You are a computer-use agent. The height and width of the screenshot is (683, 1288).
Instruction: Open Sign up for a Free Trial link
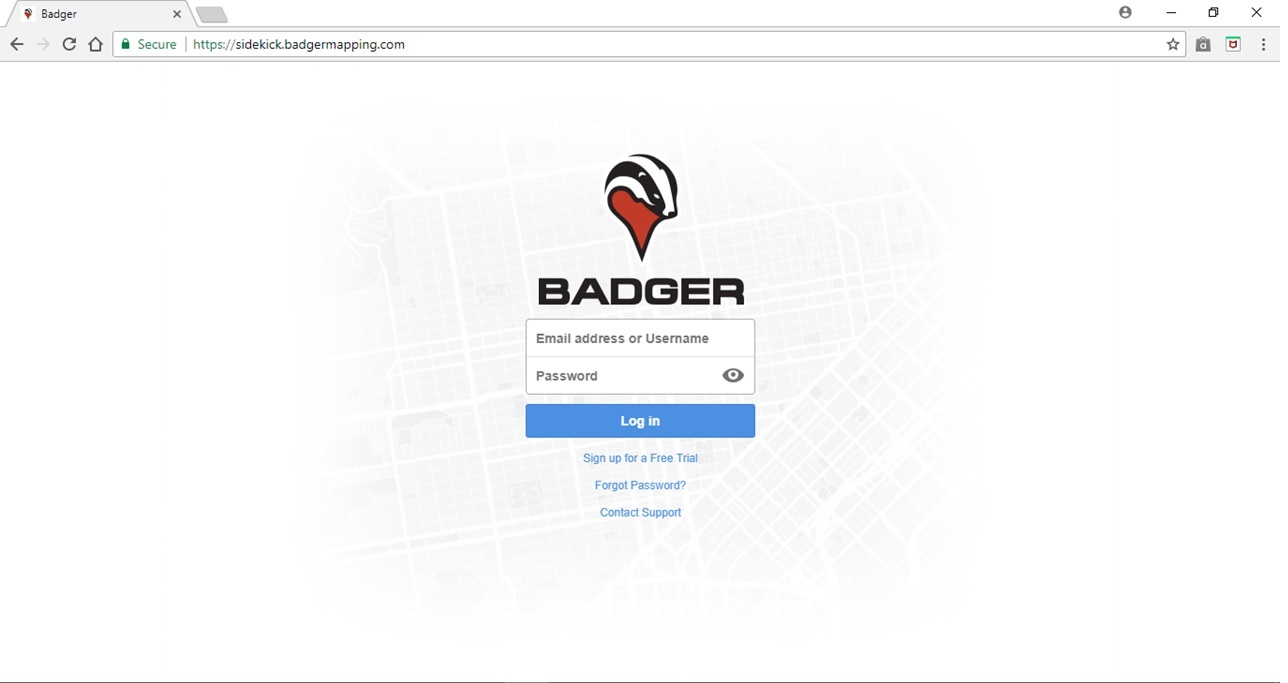640,458
